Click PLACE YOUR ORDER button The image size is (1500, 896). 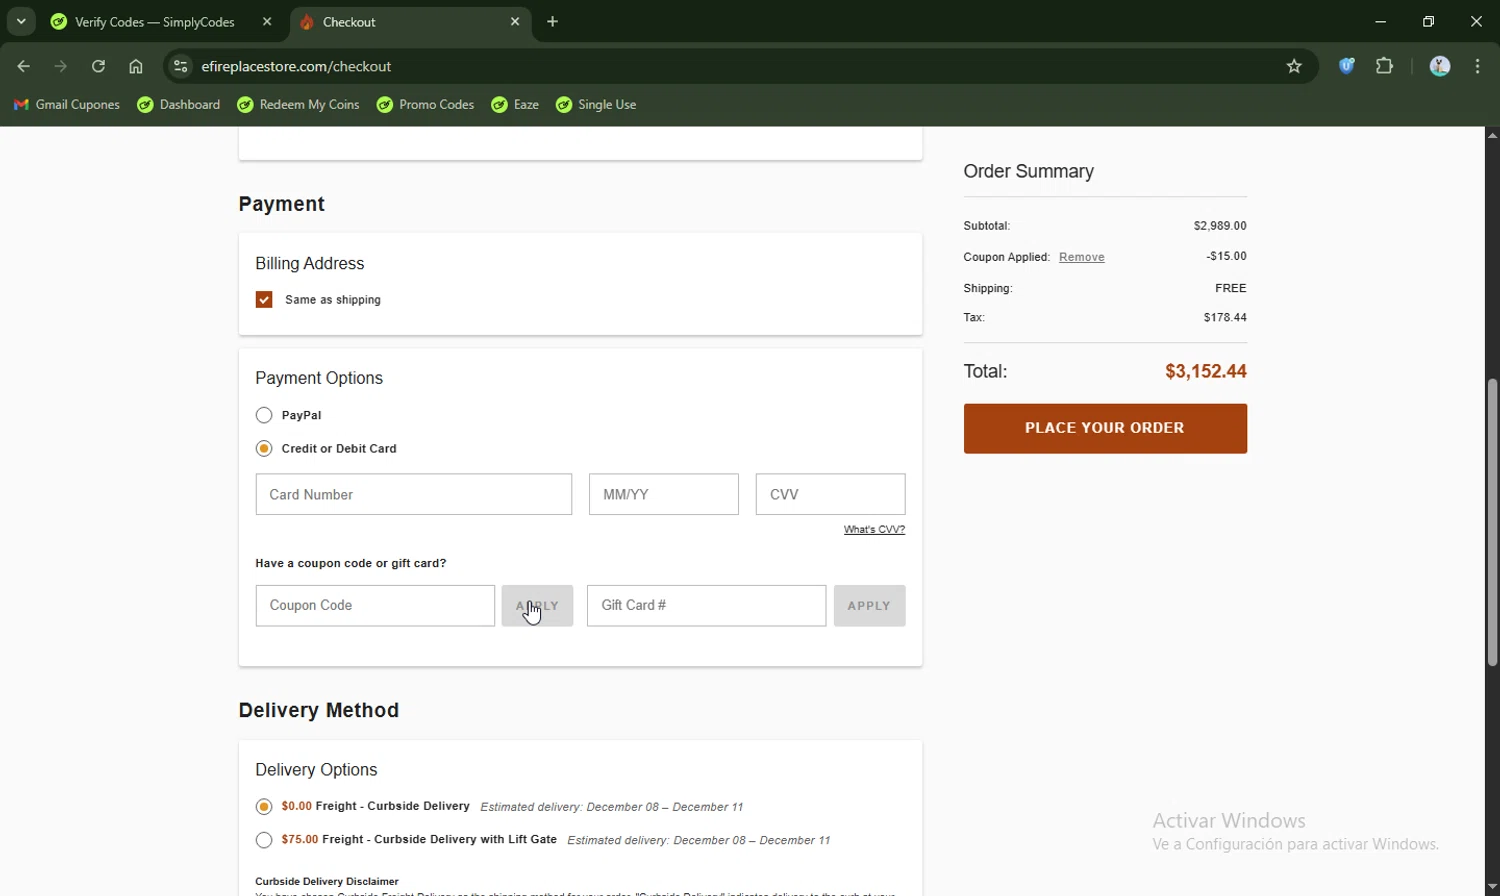1105,428
